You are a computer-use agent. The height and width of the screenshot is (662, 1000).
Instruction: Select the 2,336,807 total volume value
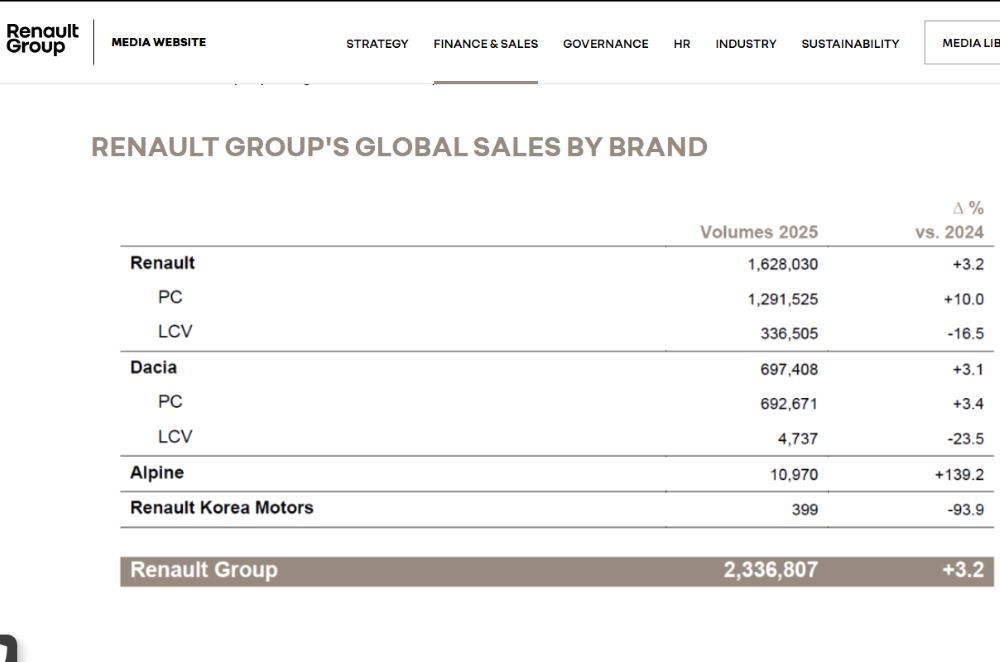click(770, 570)
